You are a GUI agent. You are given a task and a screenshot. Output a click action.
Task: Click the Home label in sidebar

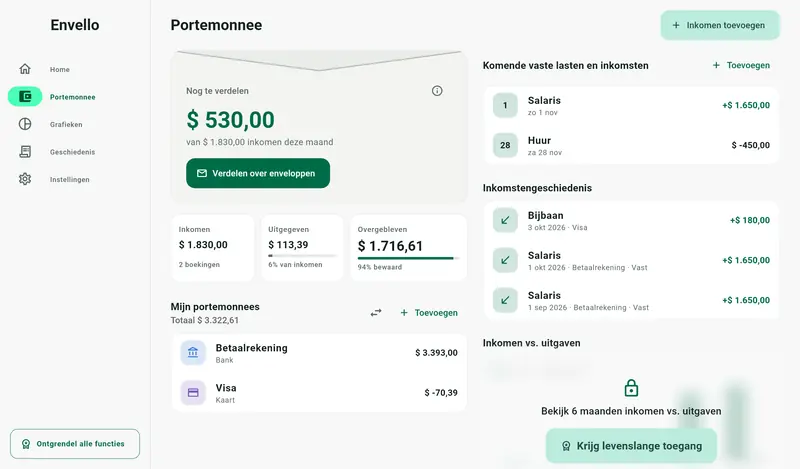(x=60, y=69)
